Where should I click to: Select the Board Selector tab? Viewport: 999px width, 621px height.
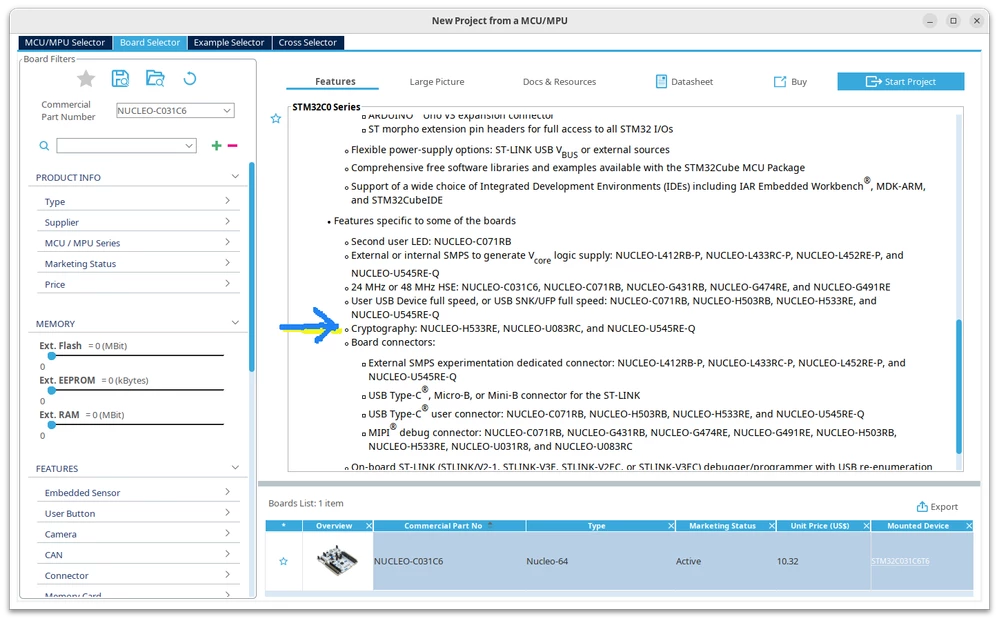tap(150, 43)
